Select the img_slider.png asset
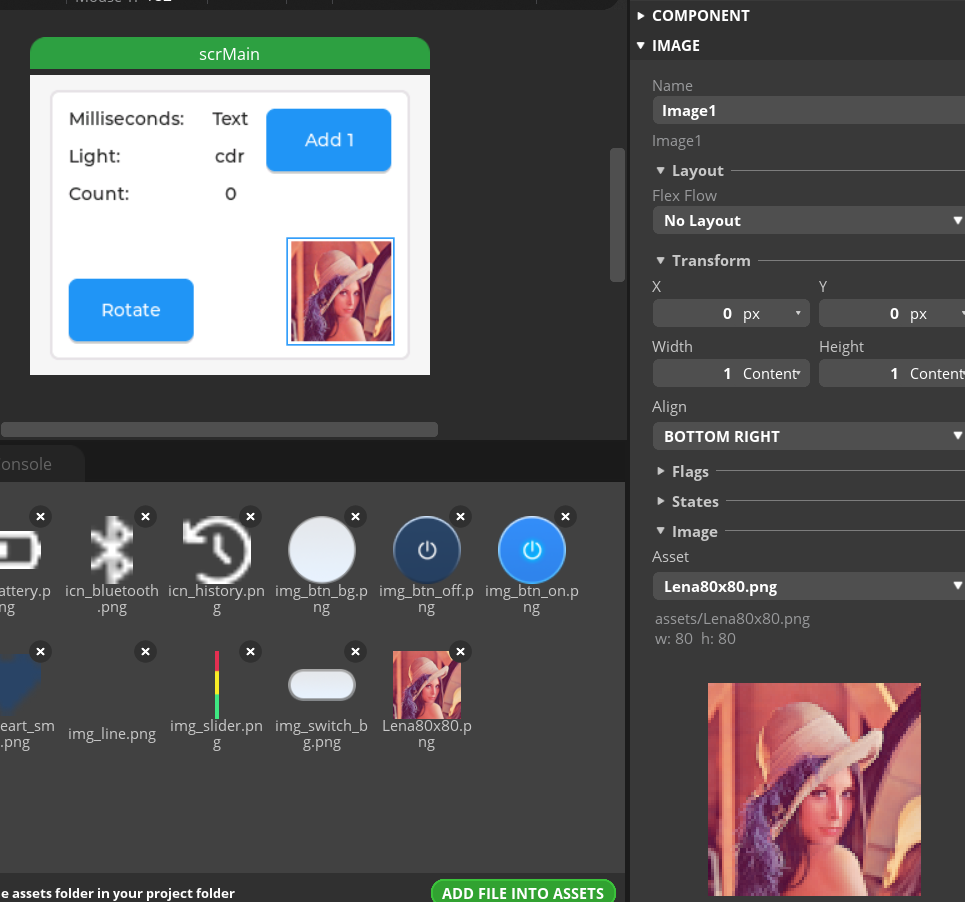The image size is (965, 902). [x=216, y=684]
